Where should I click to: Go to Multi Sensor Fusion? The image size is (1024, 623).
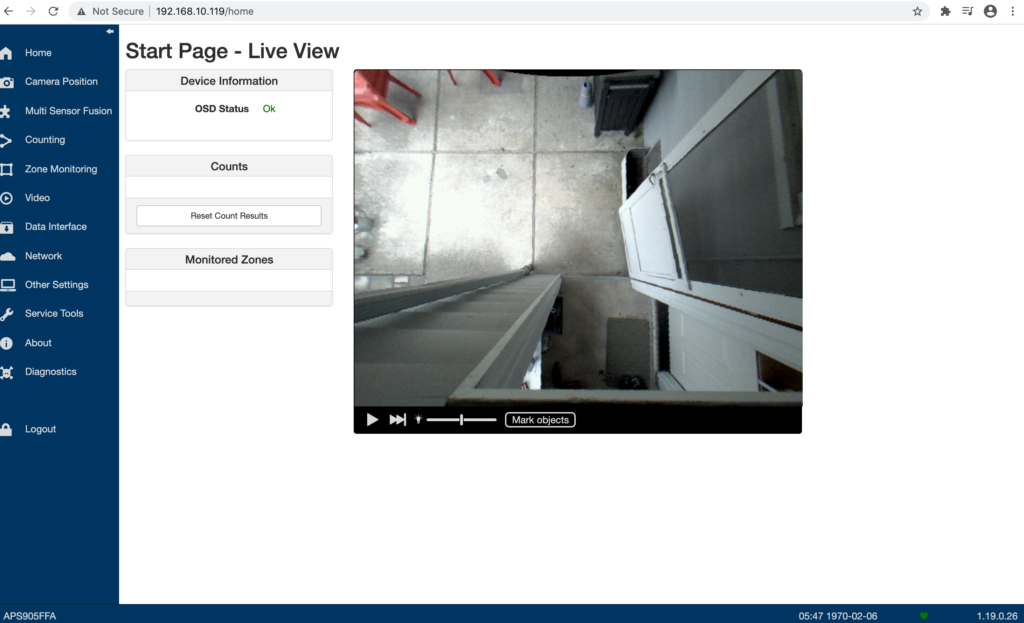[68, 111]
